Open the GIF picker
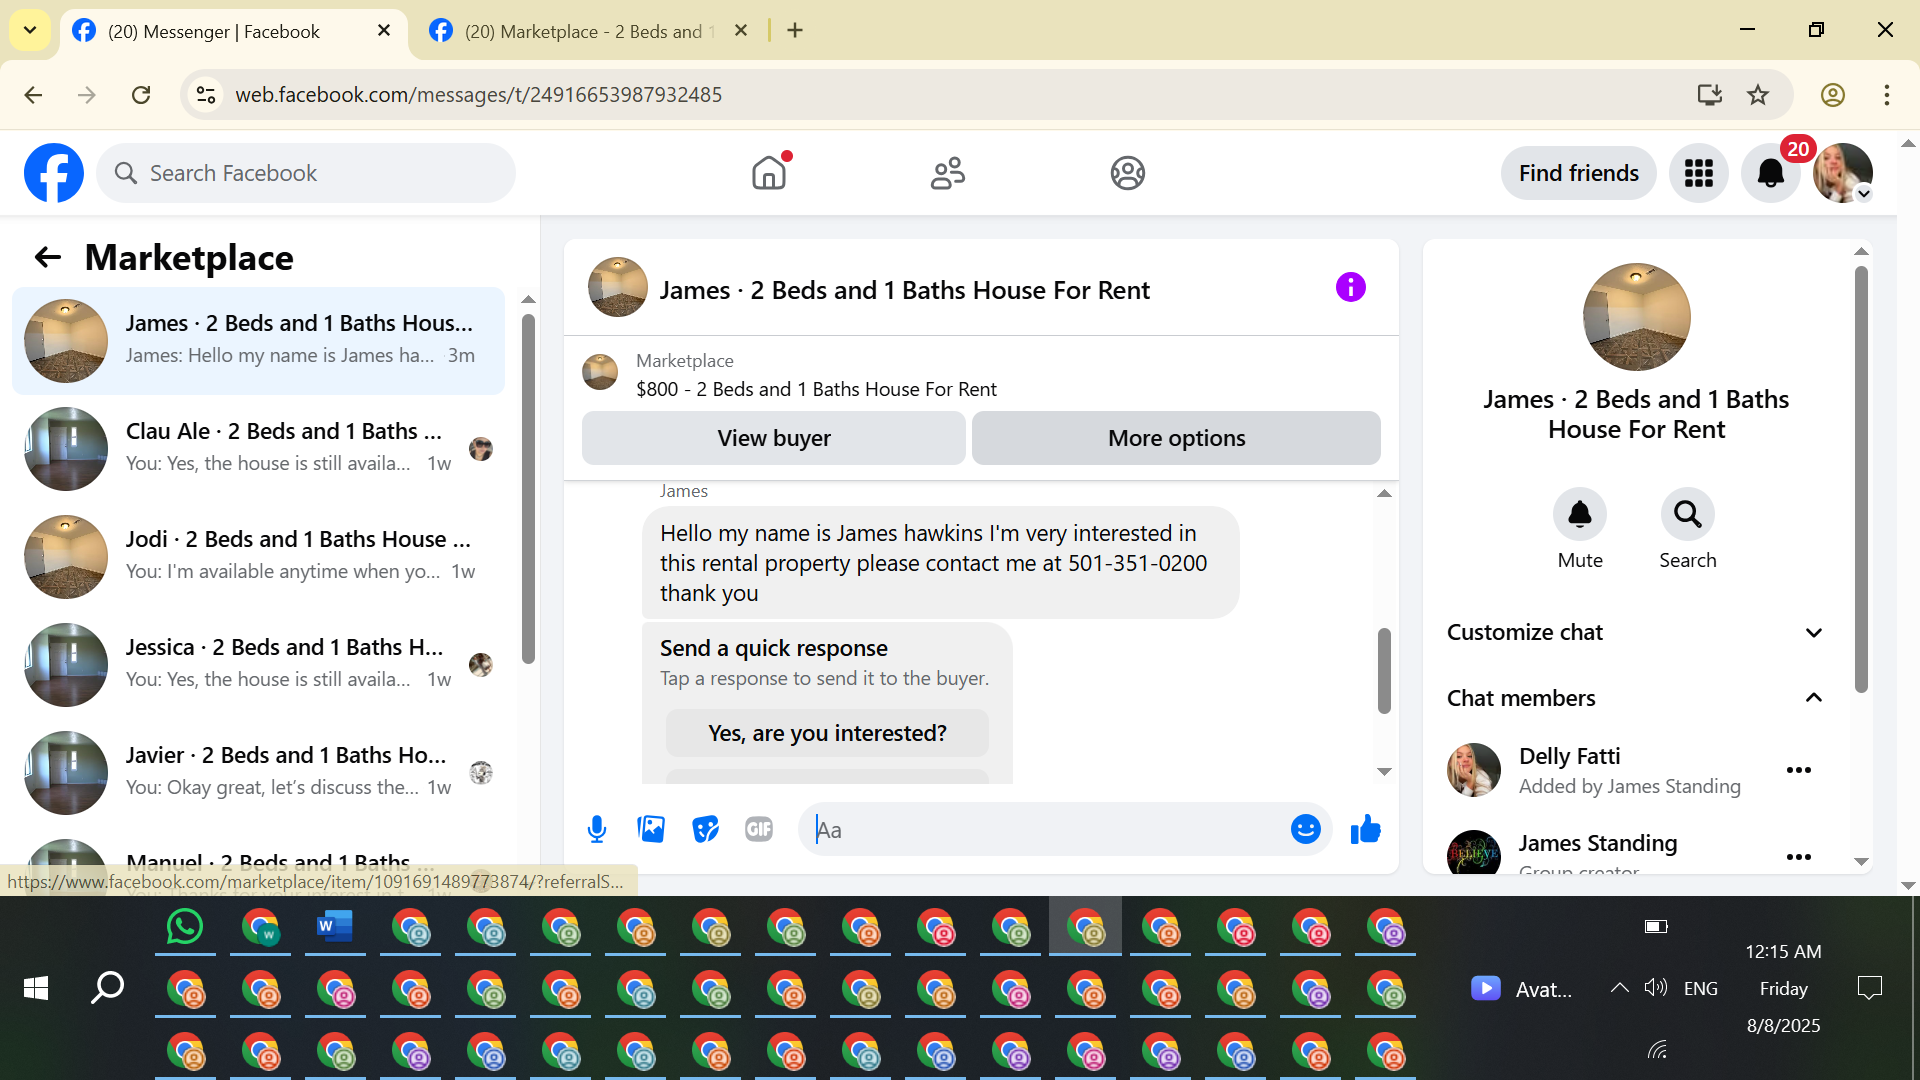 [759, 829]
